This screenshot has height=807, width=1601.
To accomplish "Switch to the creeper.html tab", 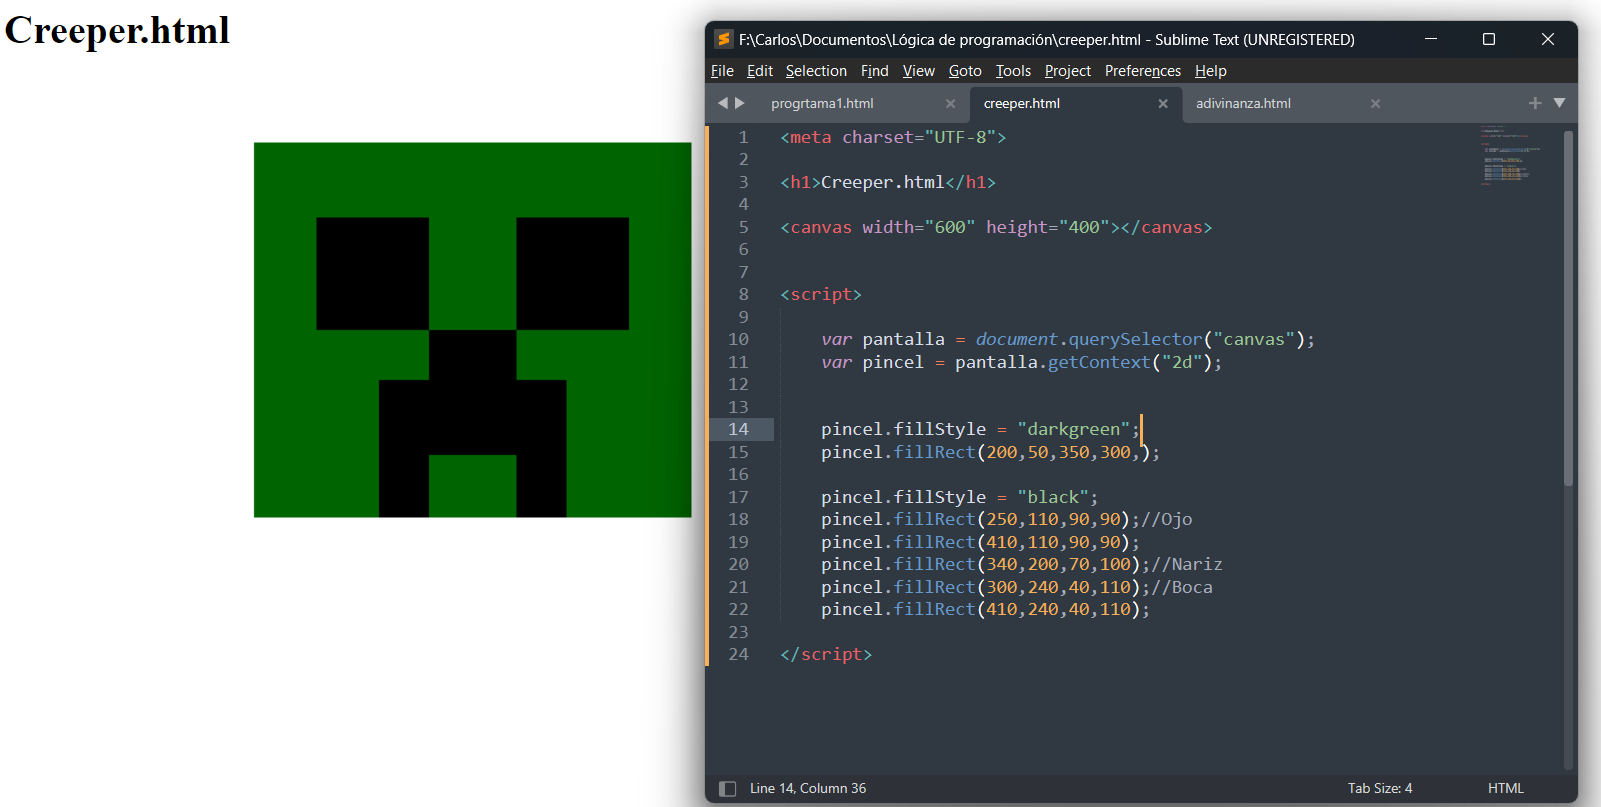I will point(1022,104).
